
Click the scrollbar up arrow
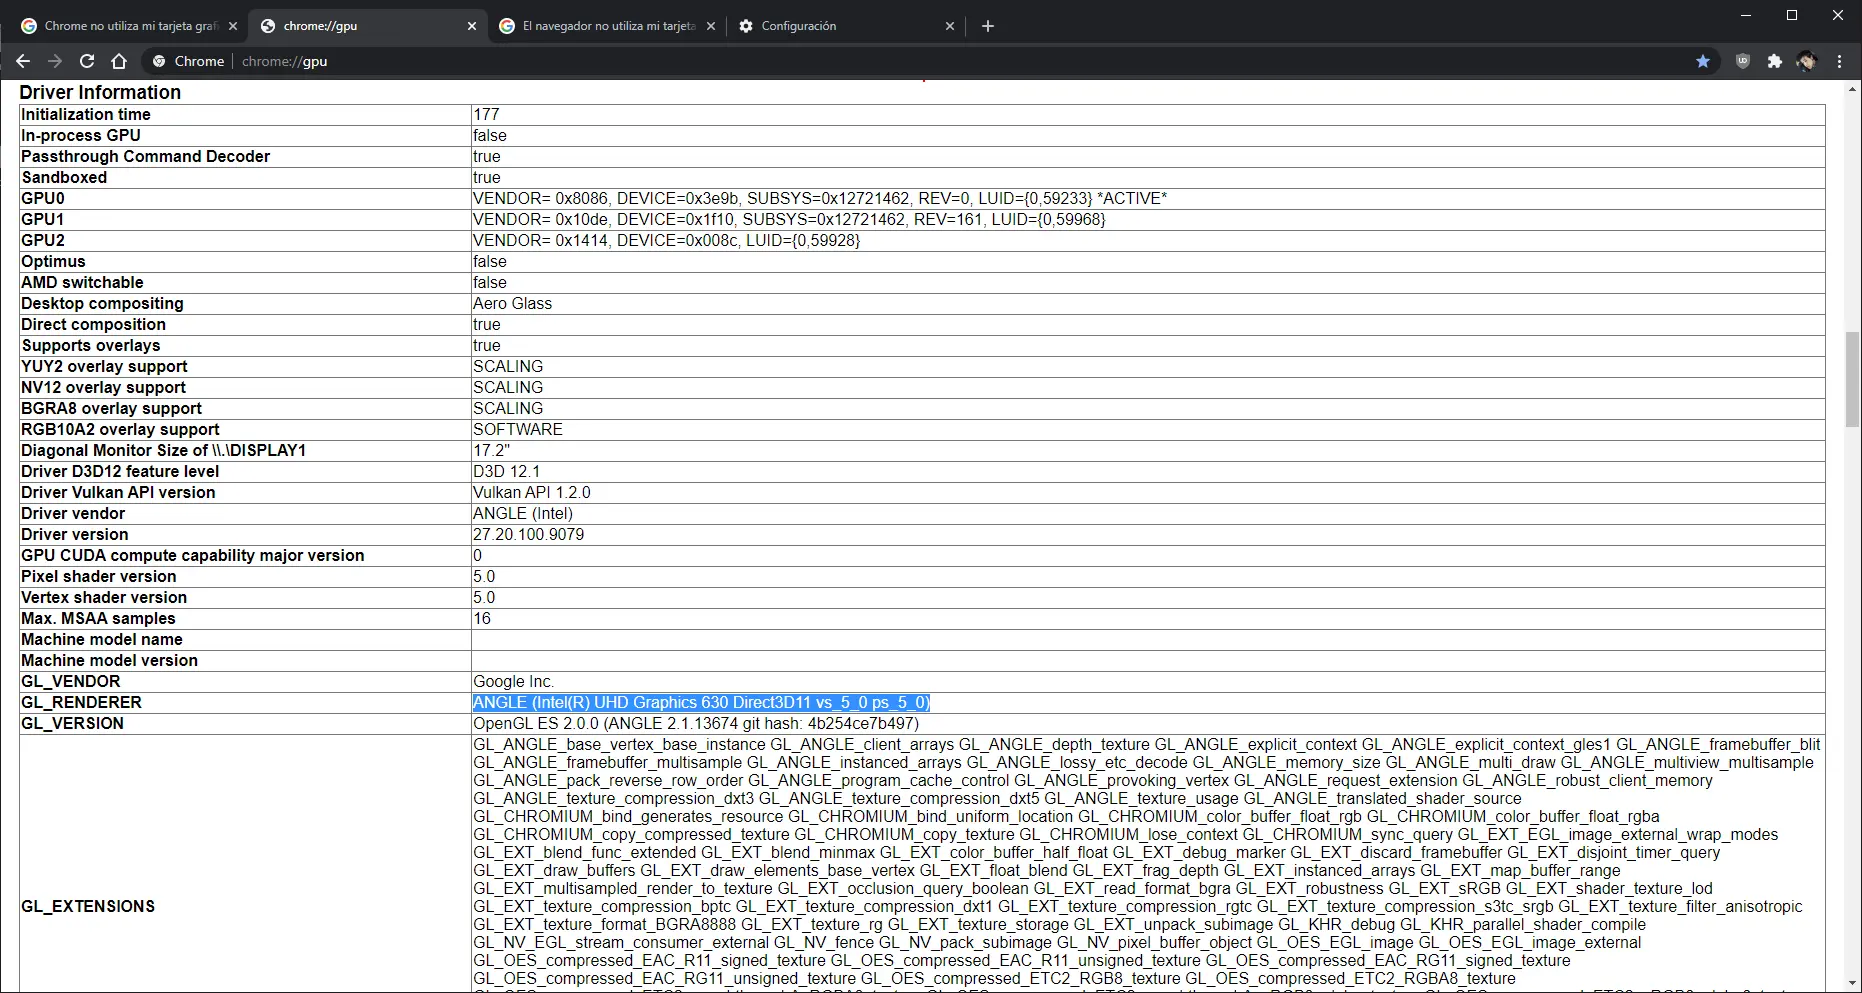(x=1852, y=89)
